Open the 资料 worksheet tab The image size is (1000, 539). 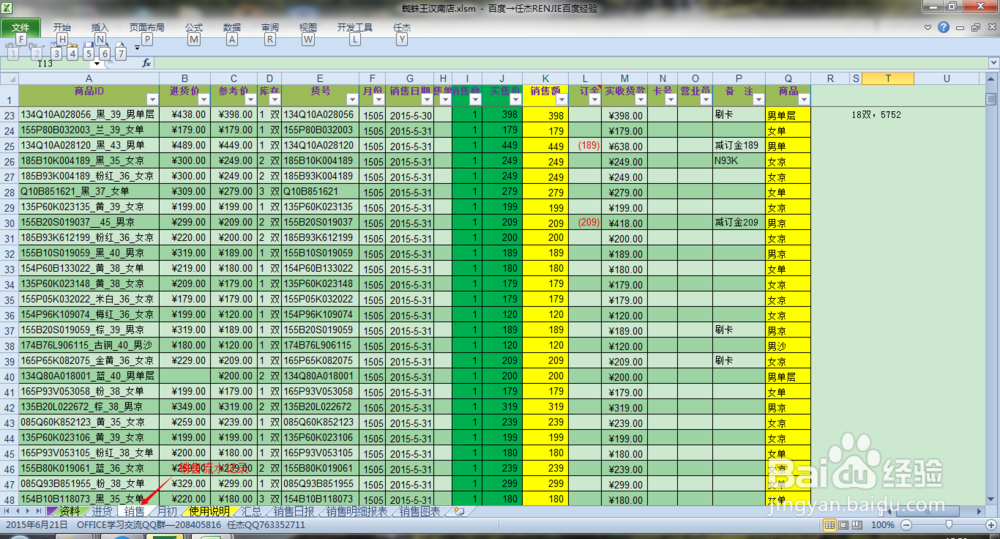coord(69,511)
